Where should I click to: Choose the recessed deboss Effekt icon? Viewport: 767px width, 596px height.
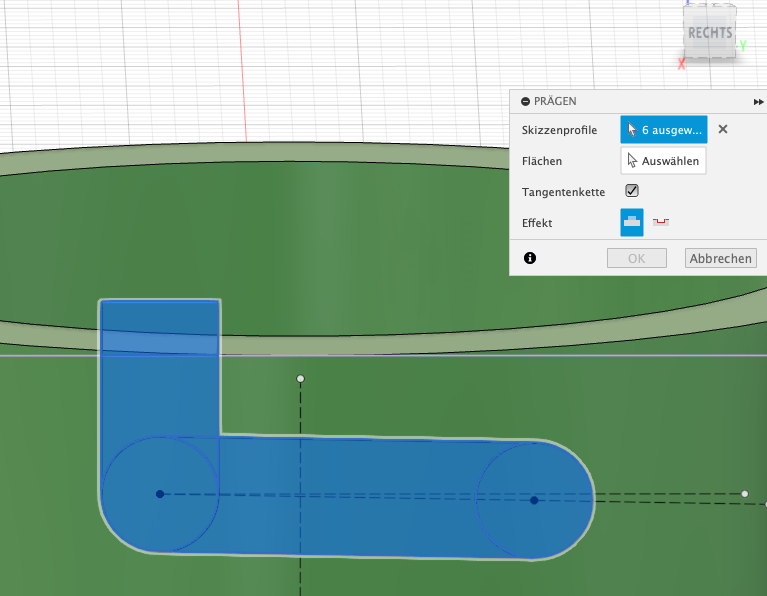point(660,222)
